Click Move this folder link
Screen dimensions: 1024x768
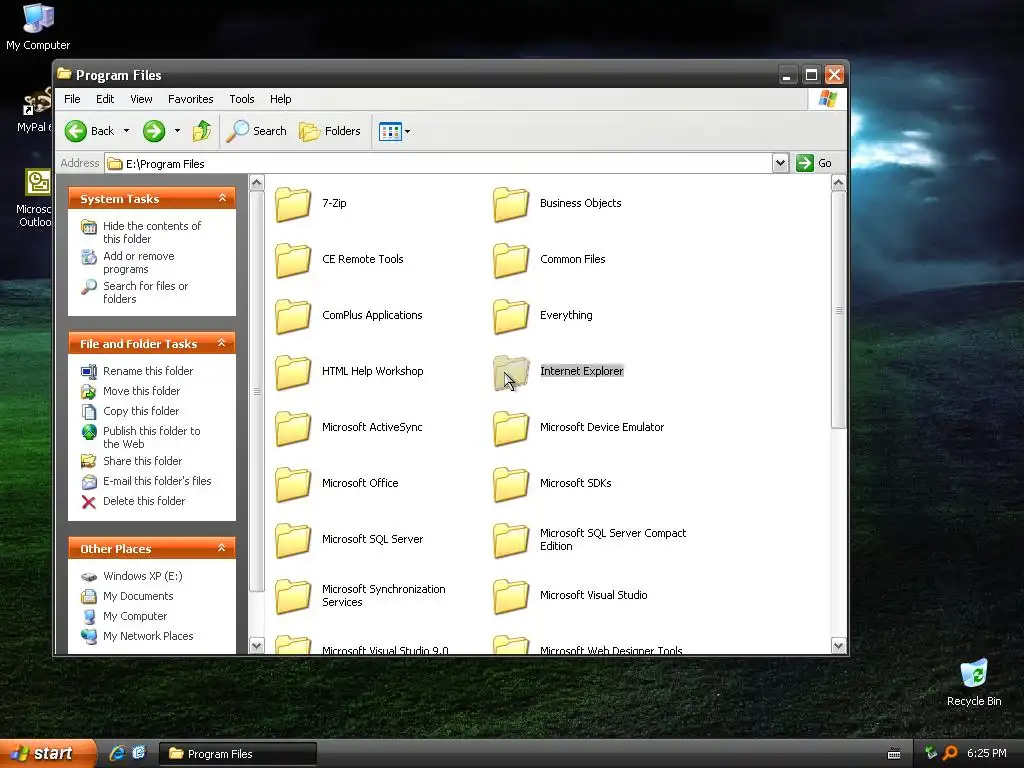141,391
